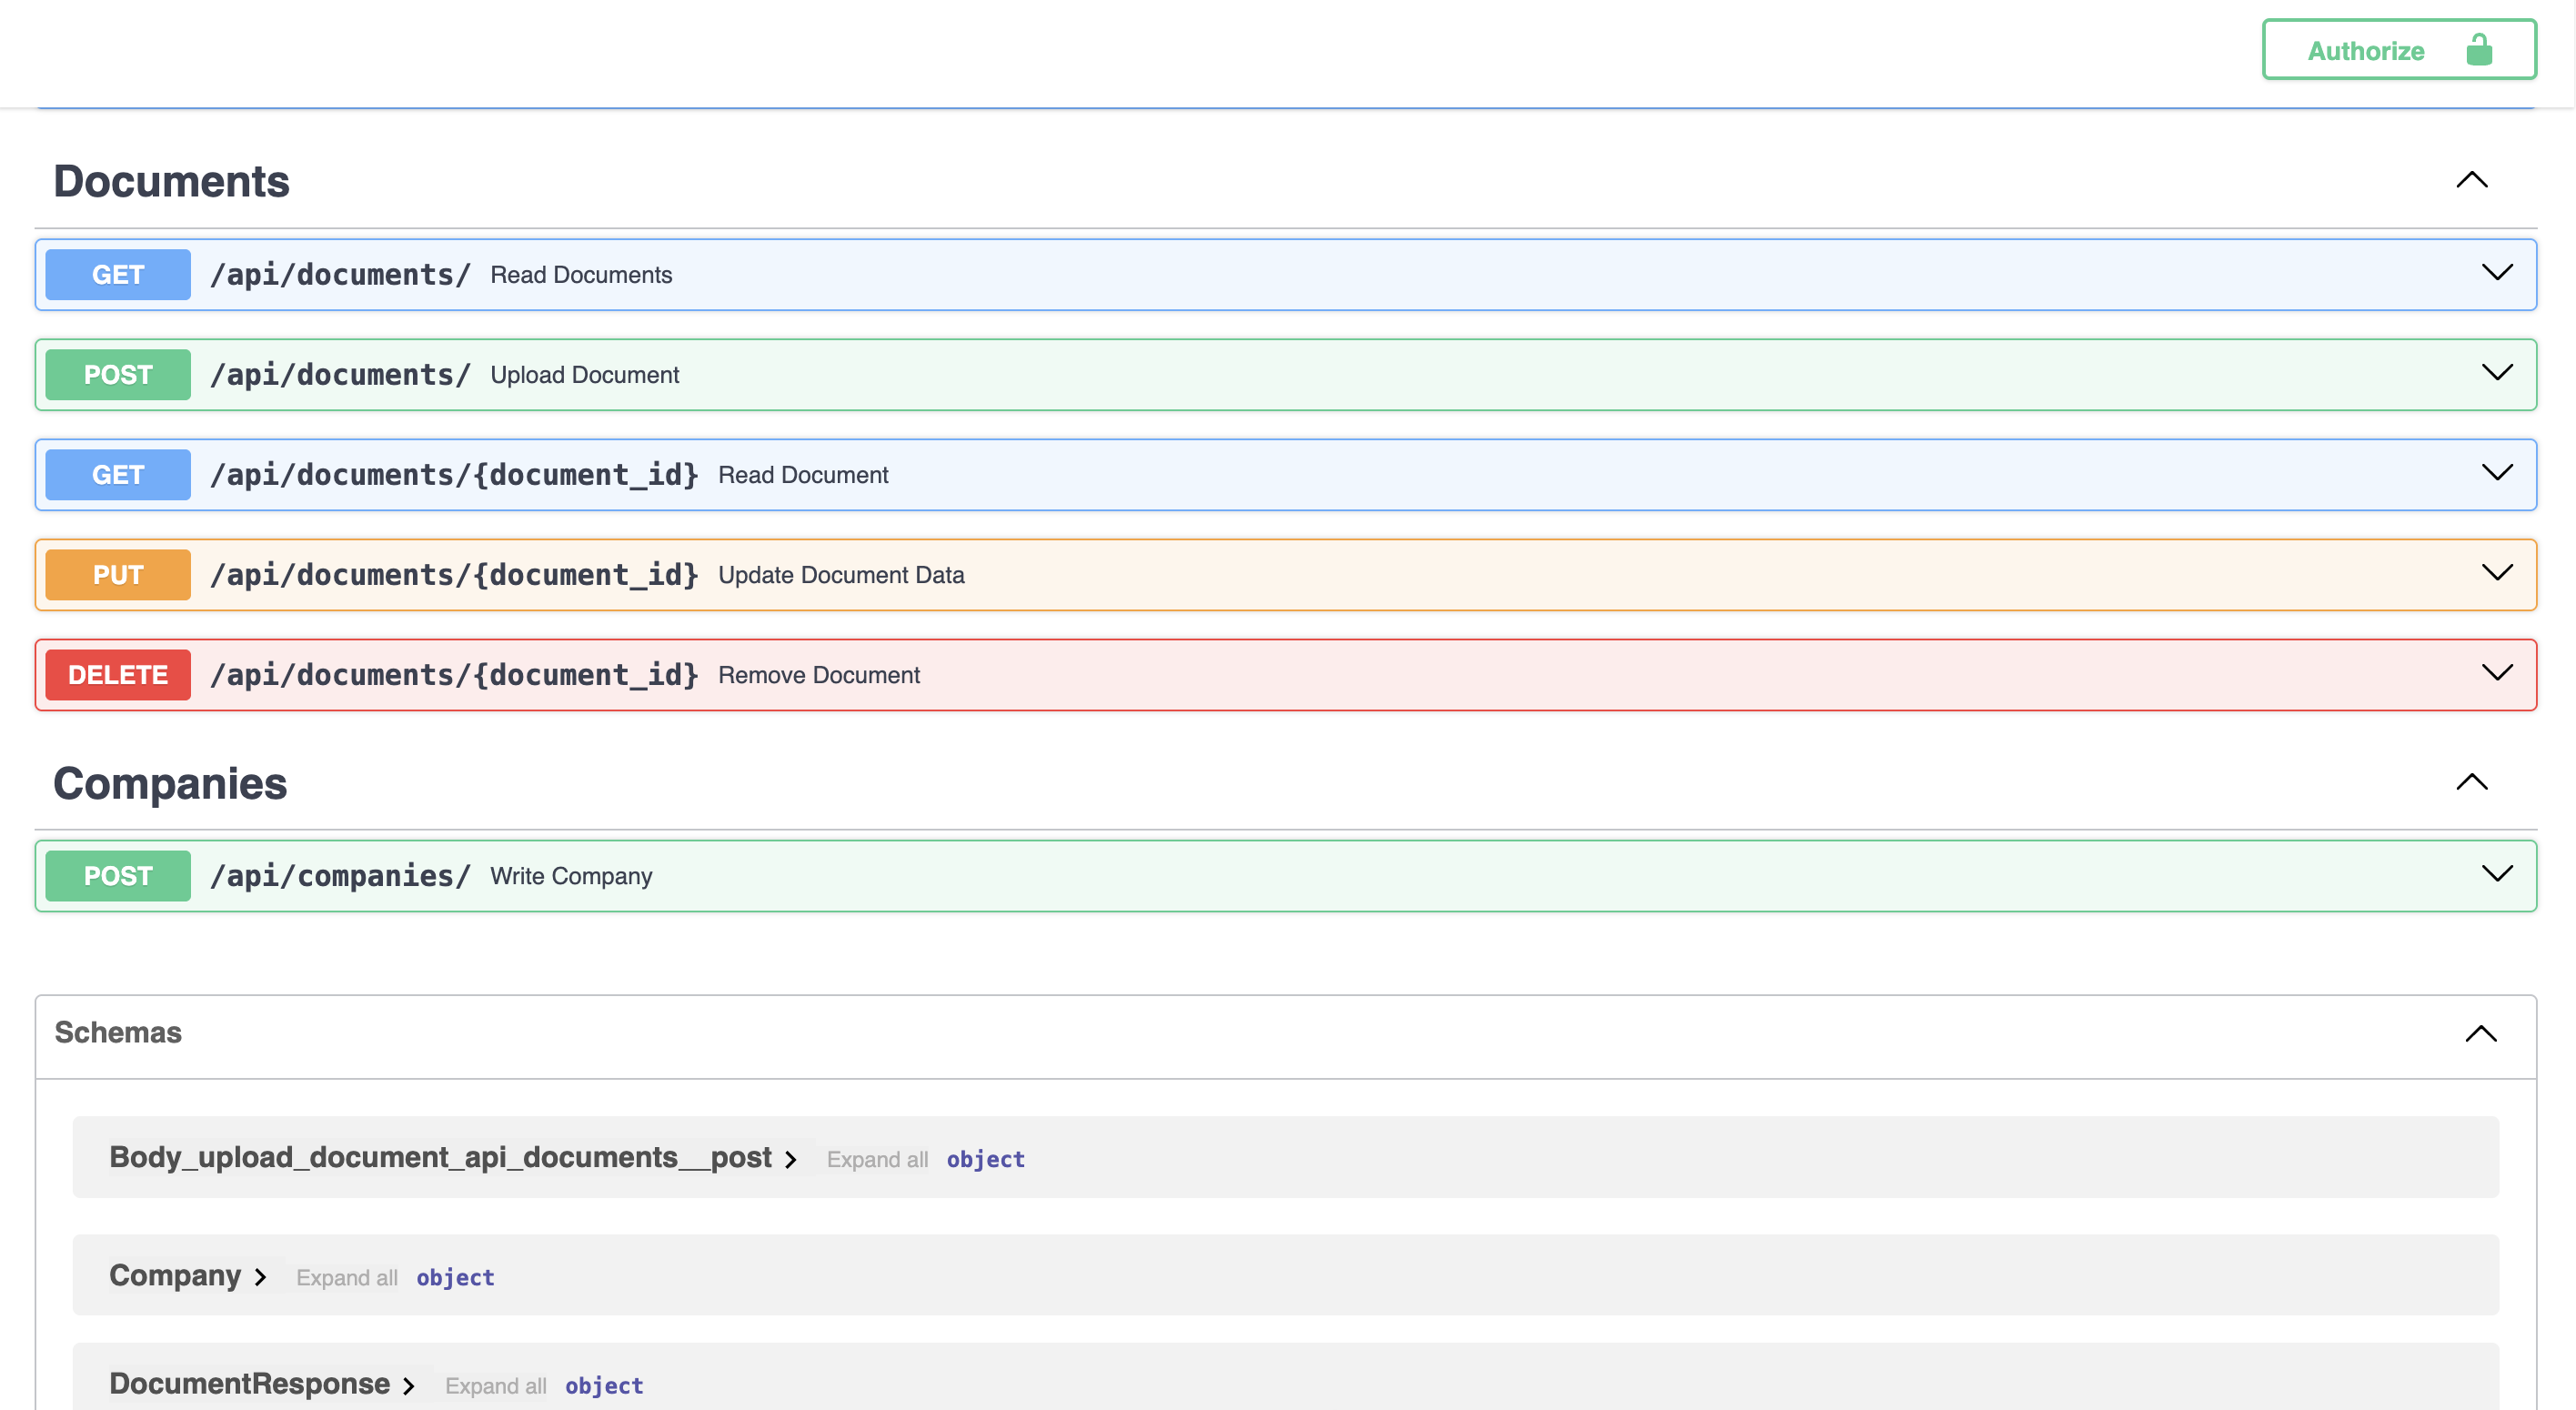Click the red DELETE method badge
The width and height of the screenshot is (2576, 1410).
(x=118, y=675)
